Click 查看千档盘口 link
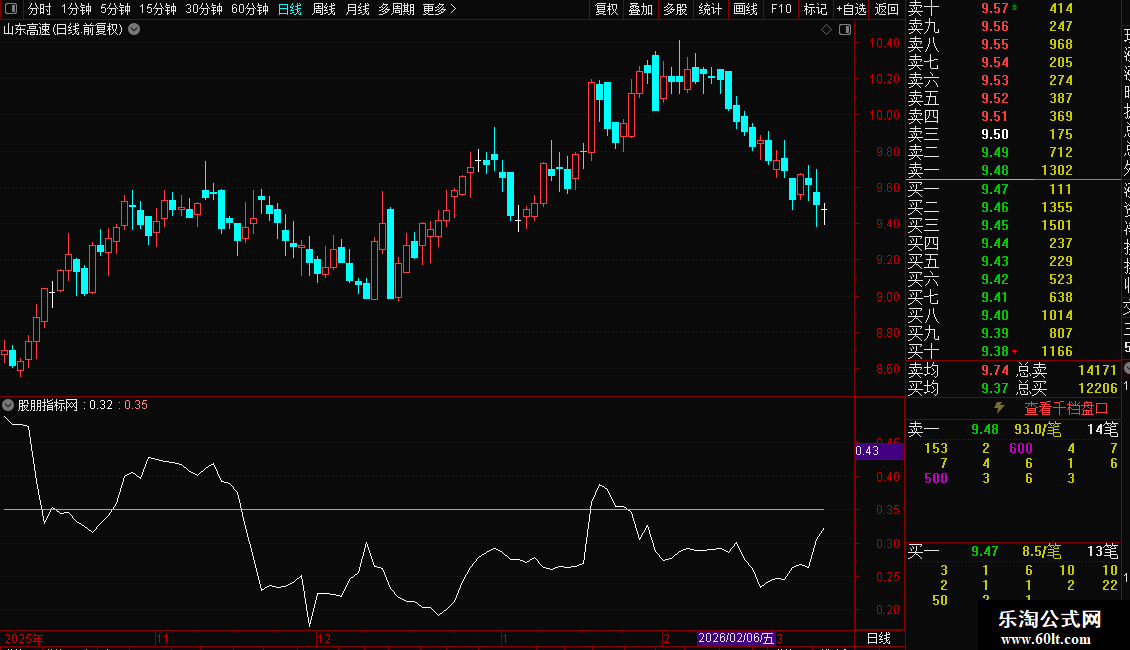 pyautogui.click(x=1066, y=408)
